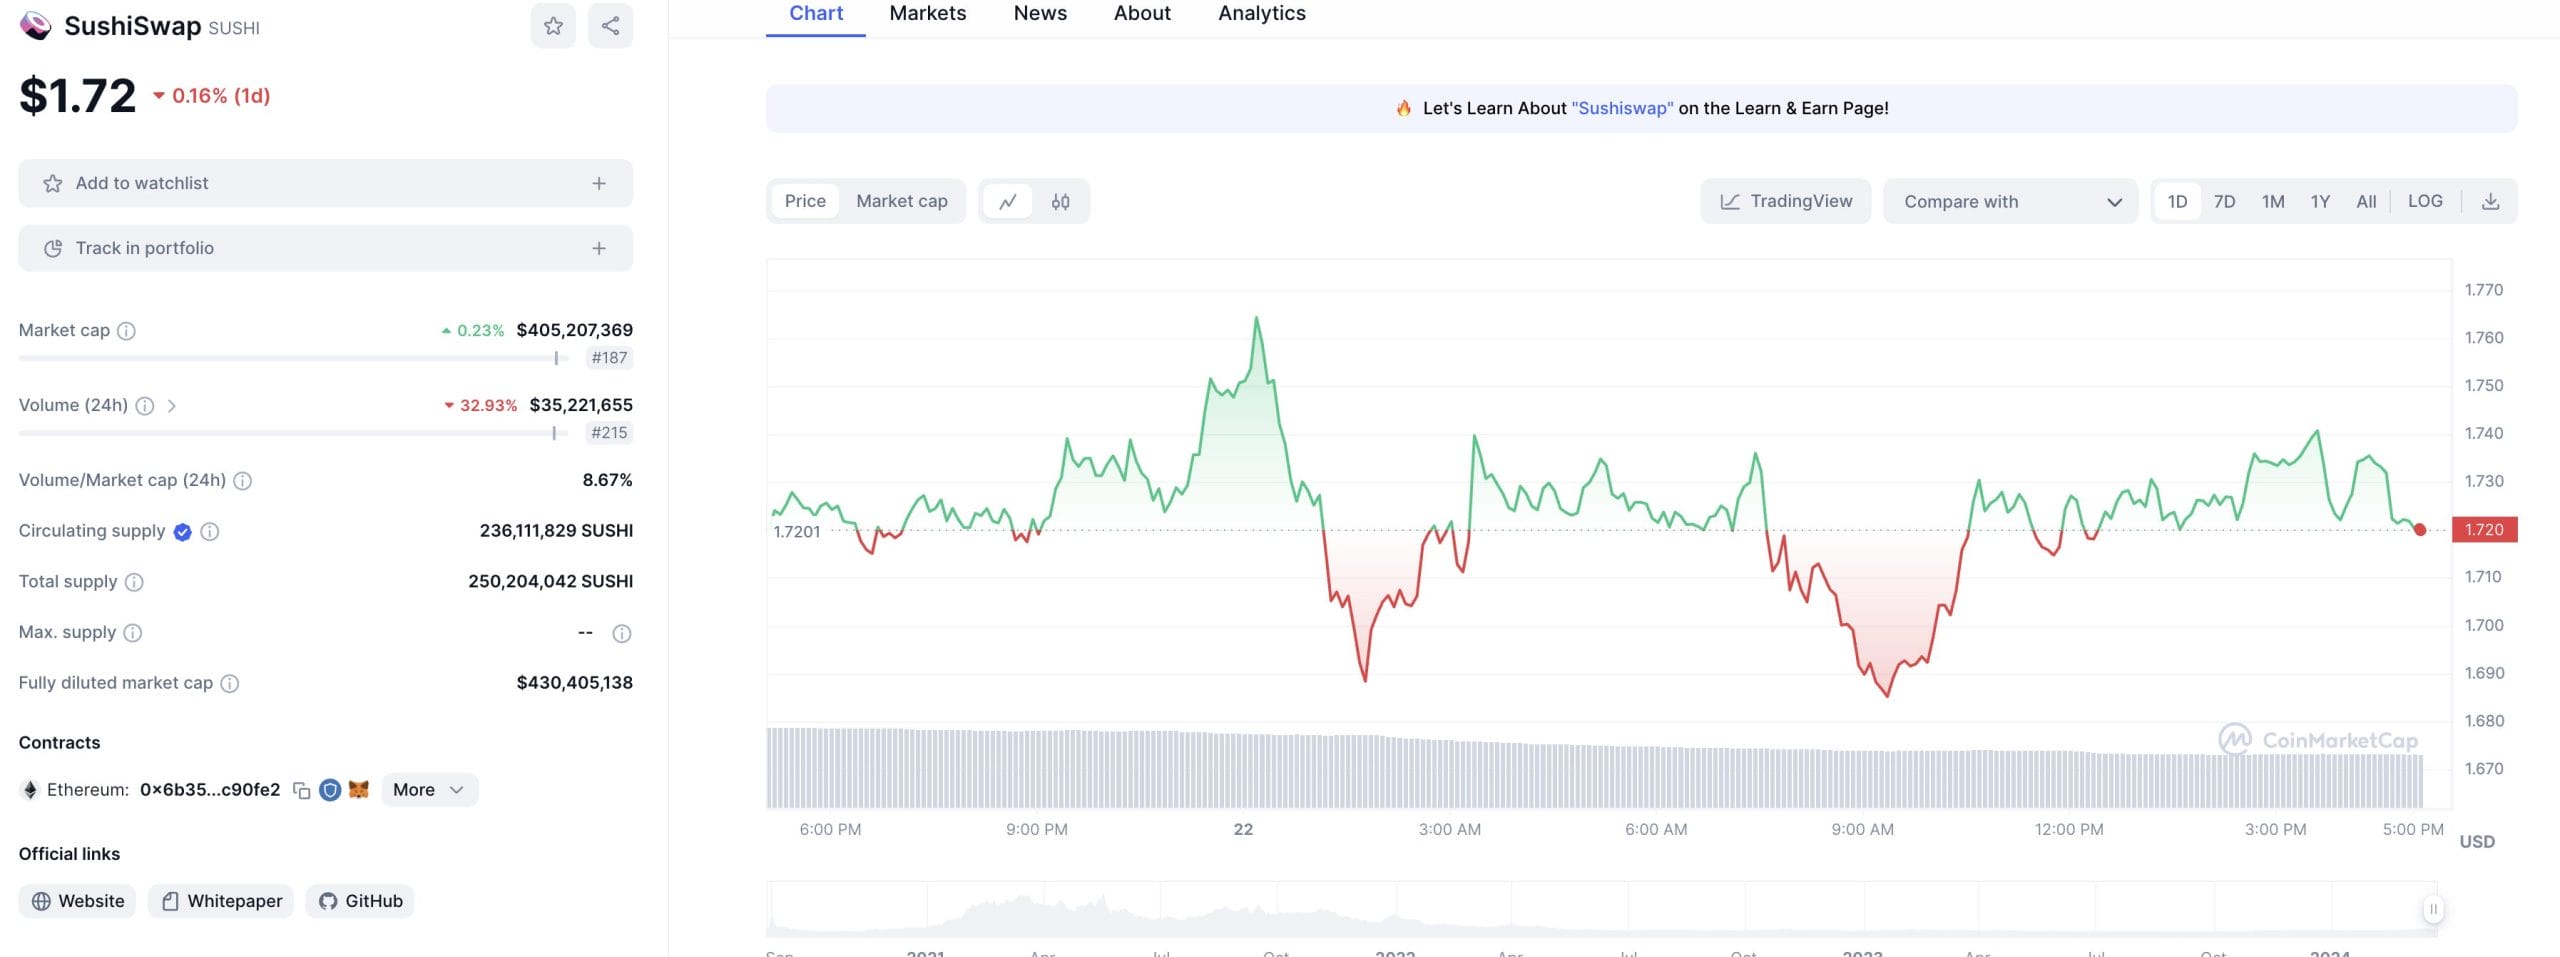Switch to line chart view icon

point(1008,202)
